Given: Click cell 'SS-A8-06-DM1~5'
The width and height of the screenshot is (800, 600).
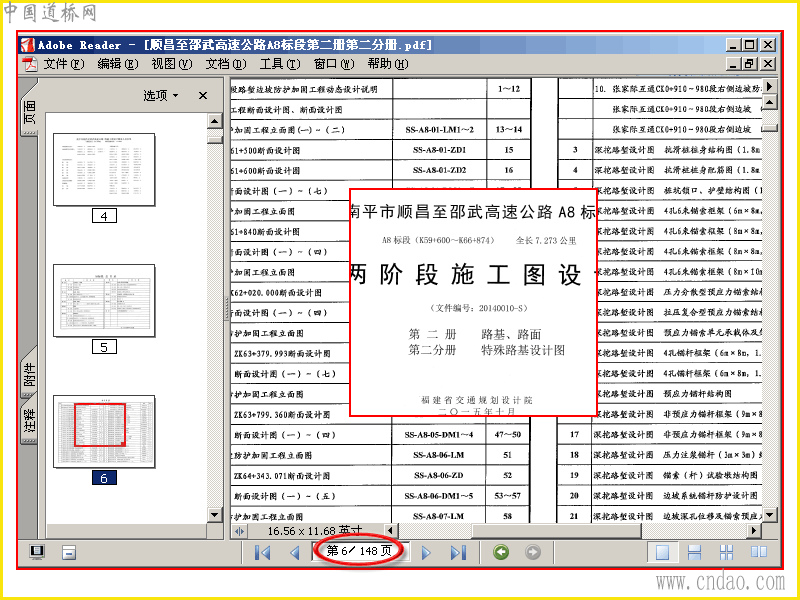Looking at the screenshot, I should click(439, 496).
